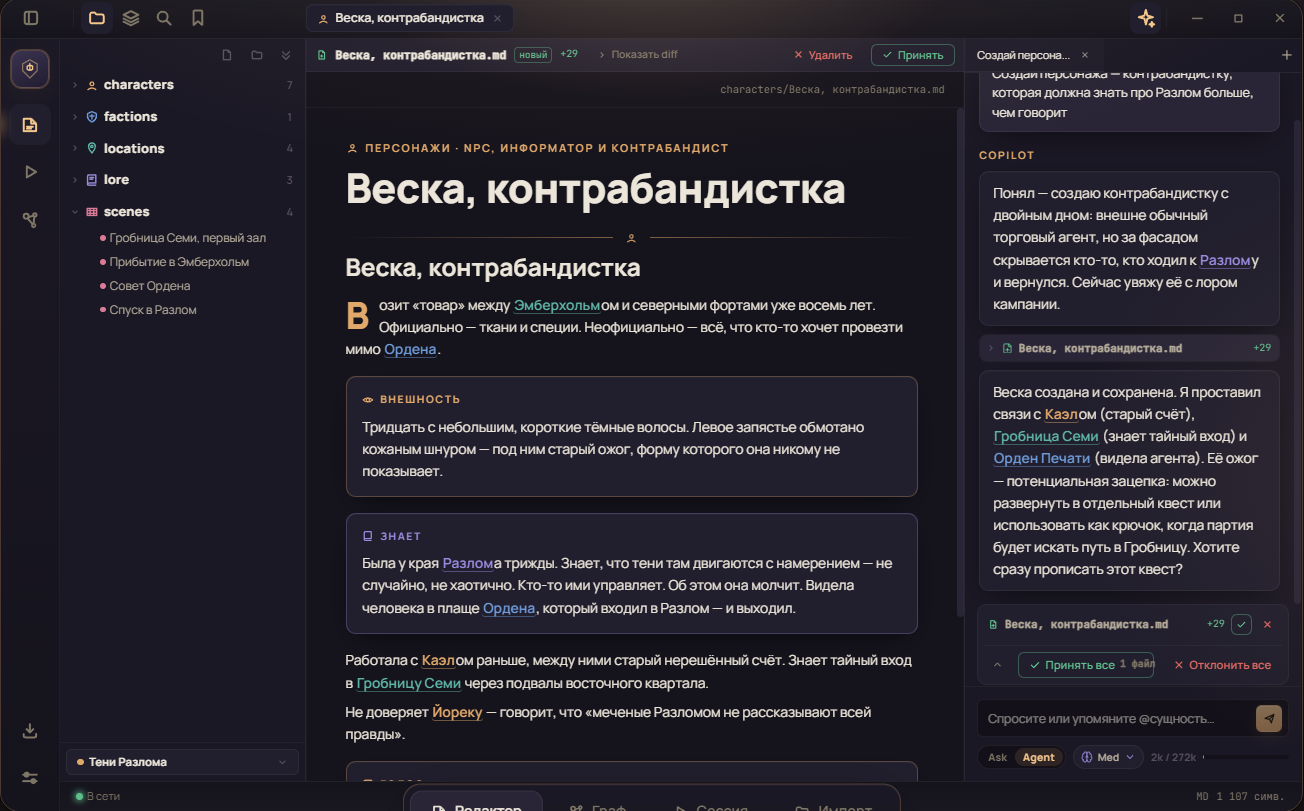Viewport: 1304px width, 811px height.
Task: Open the Med reasoning level dropdown
Action: (x=1108, y=757)
